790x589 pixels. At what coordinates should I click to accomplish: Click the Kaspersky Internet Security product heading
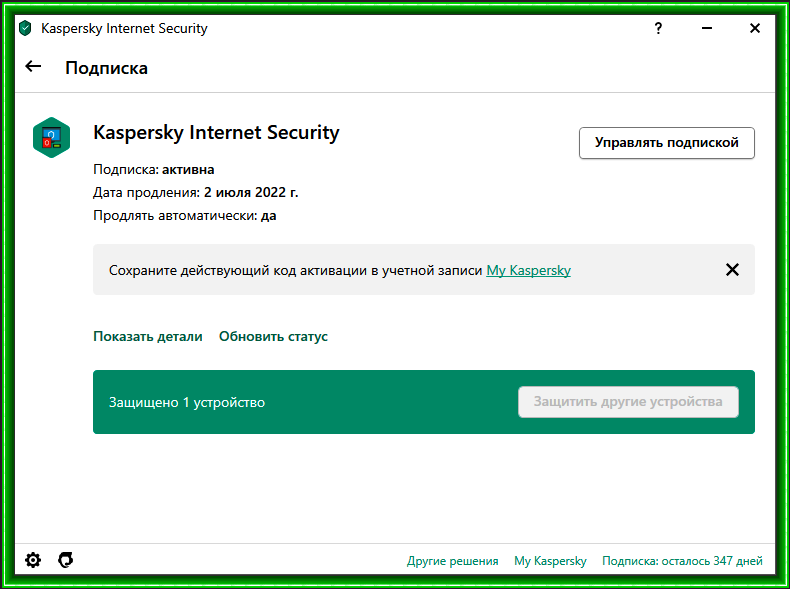click(x=216, y=133)
